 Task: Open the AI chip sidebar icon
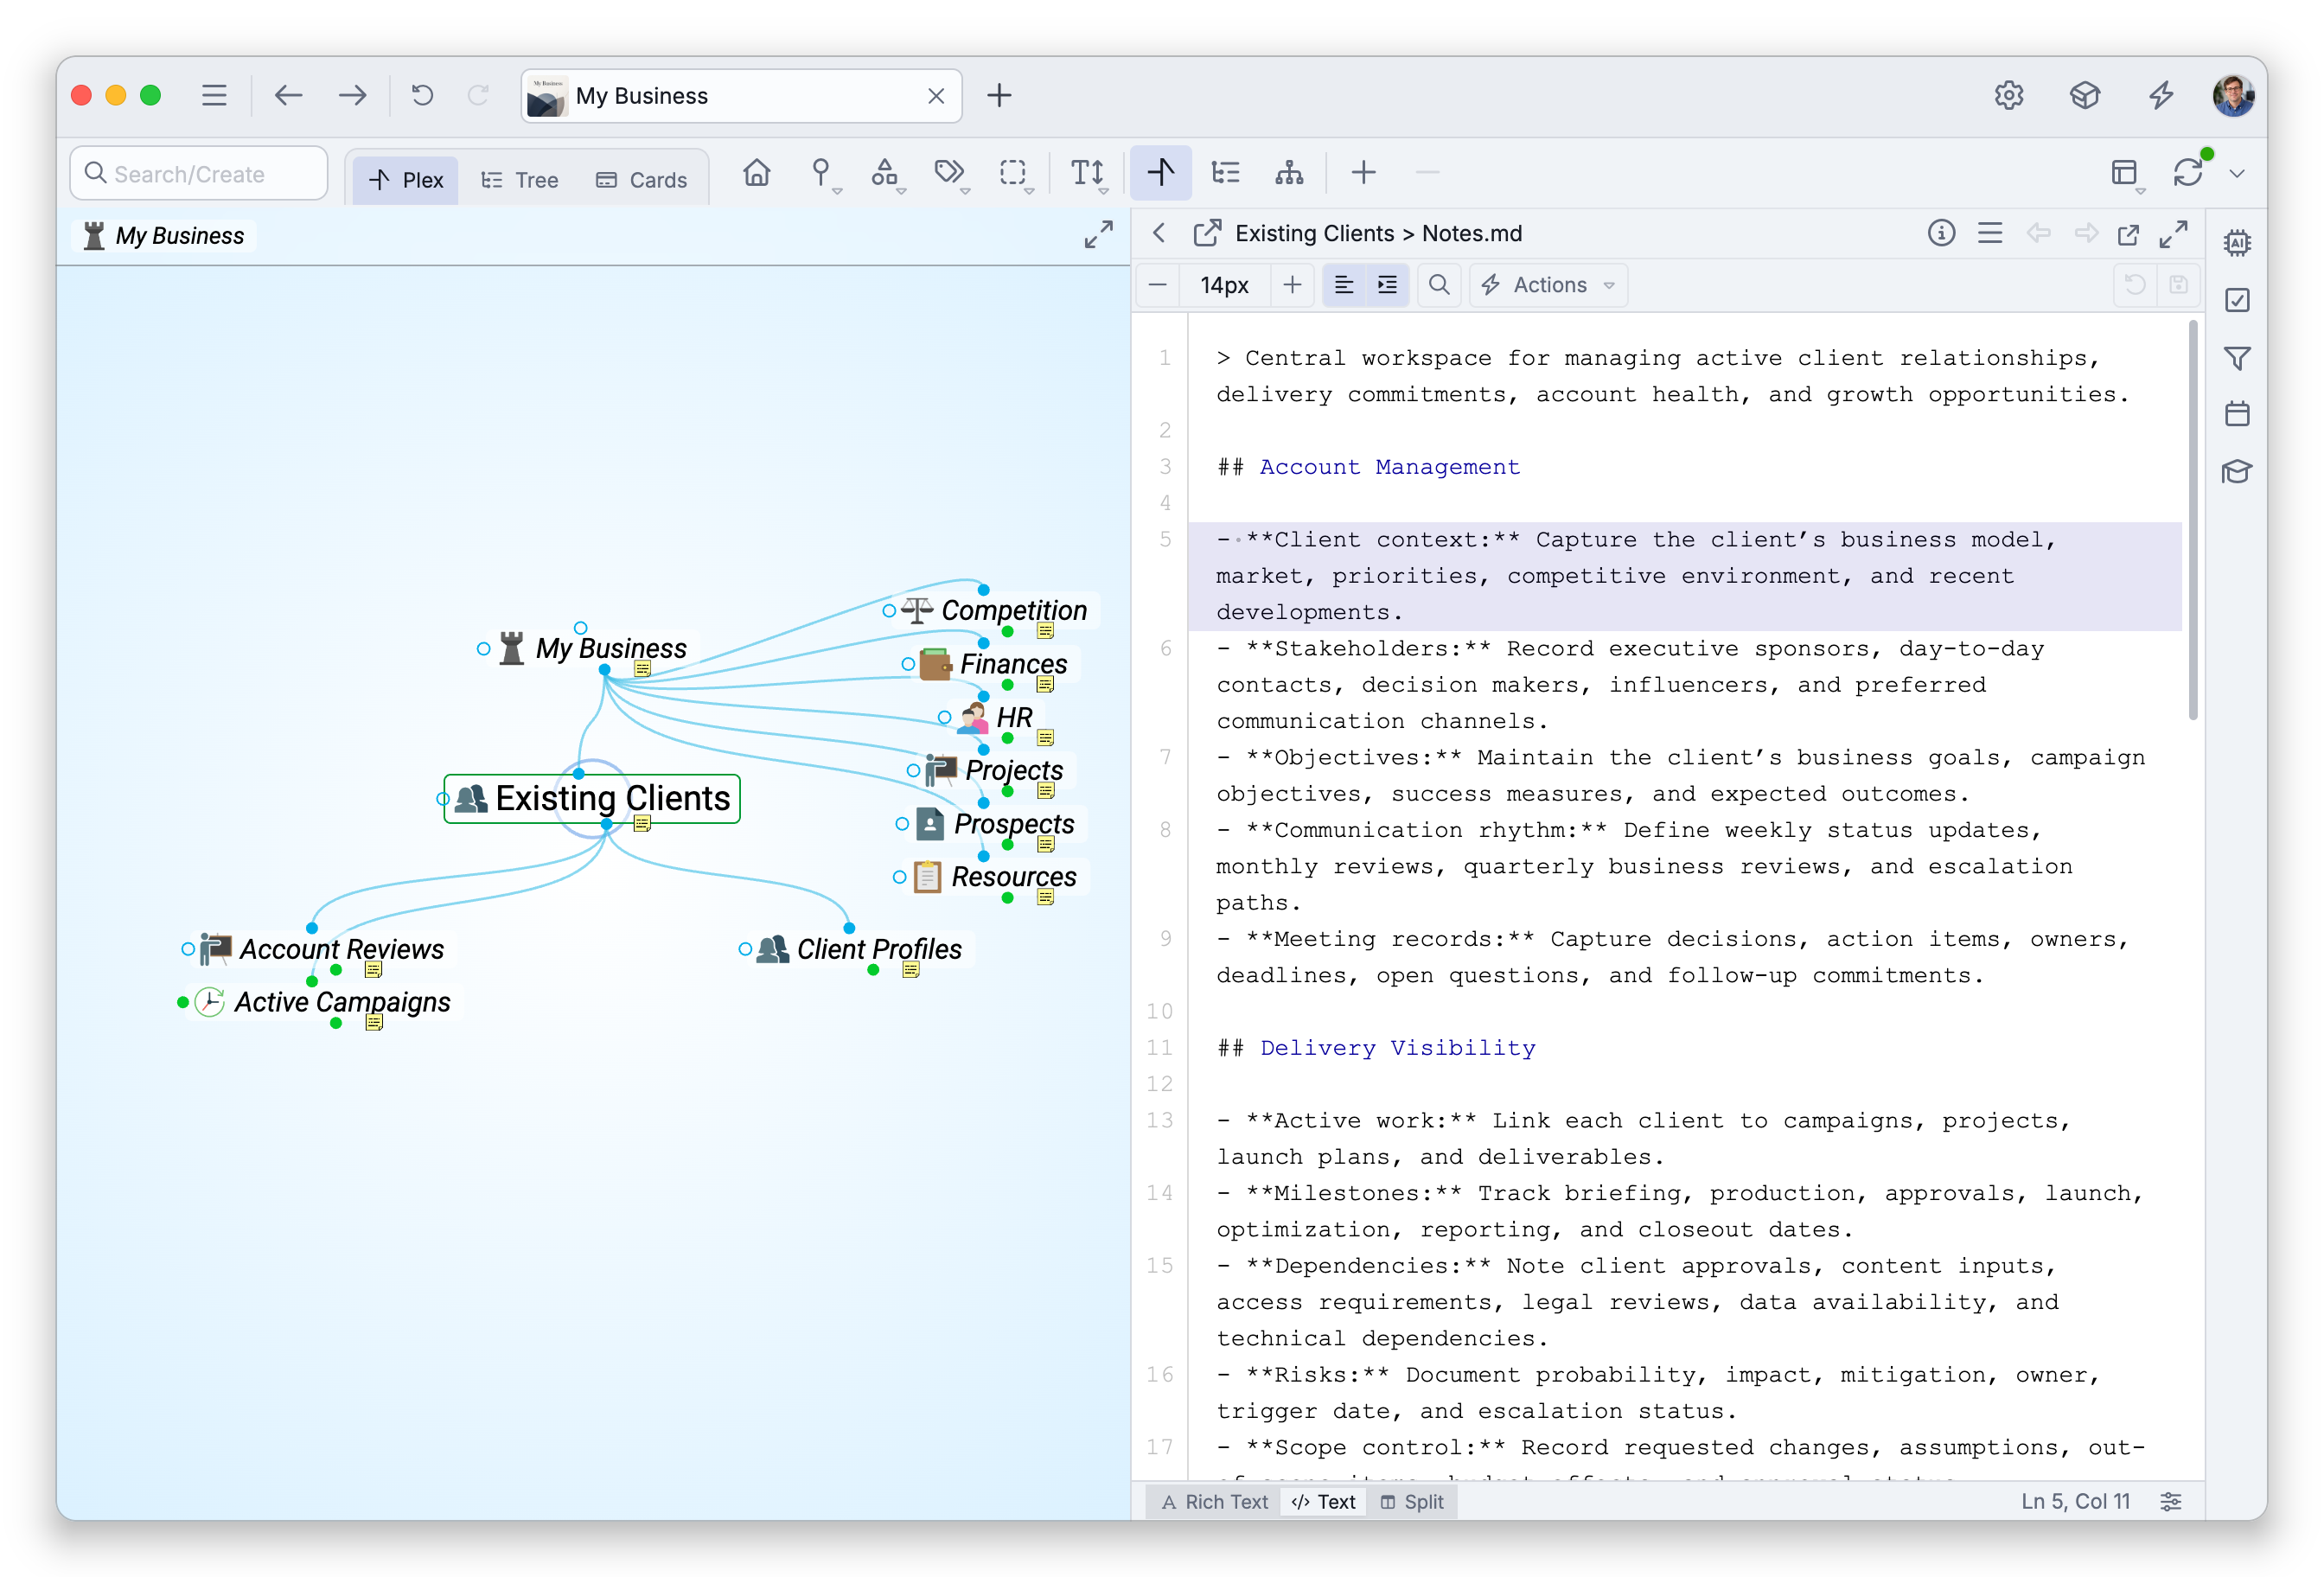2237,242
